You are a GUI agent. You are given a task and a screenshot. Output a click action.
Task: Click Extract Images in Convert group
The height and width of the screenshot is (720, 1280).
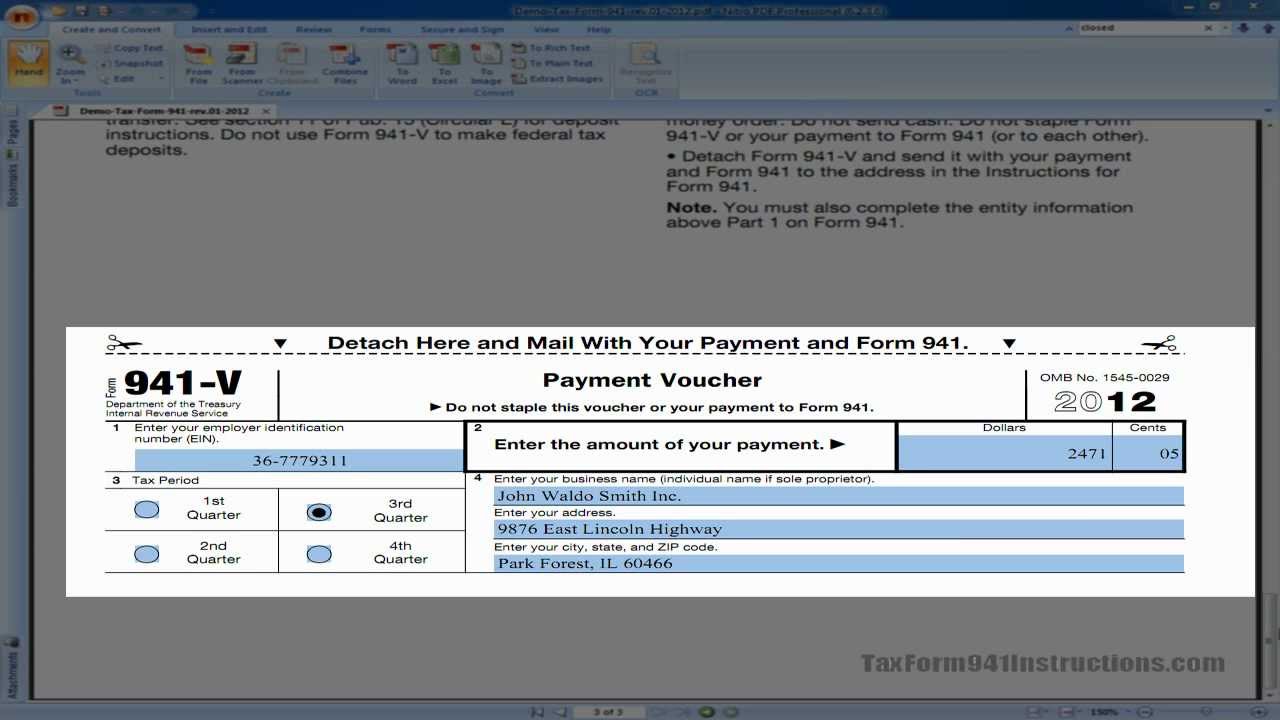(557, 78)
